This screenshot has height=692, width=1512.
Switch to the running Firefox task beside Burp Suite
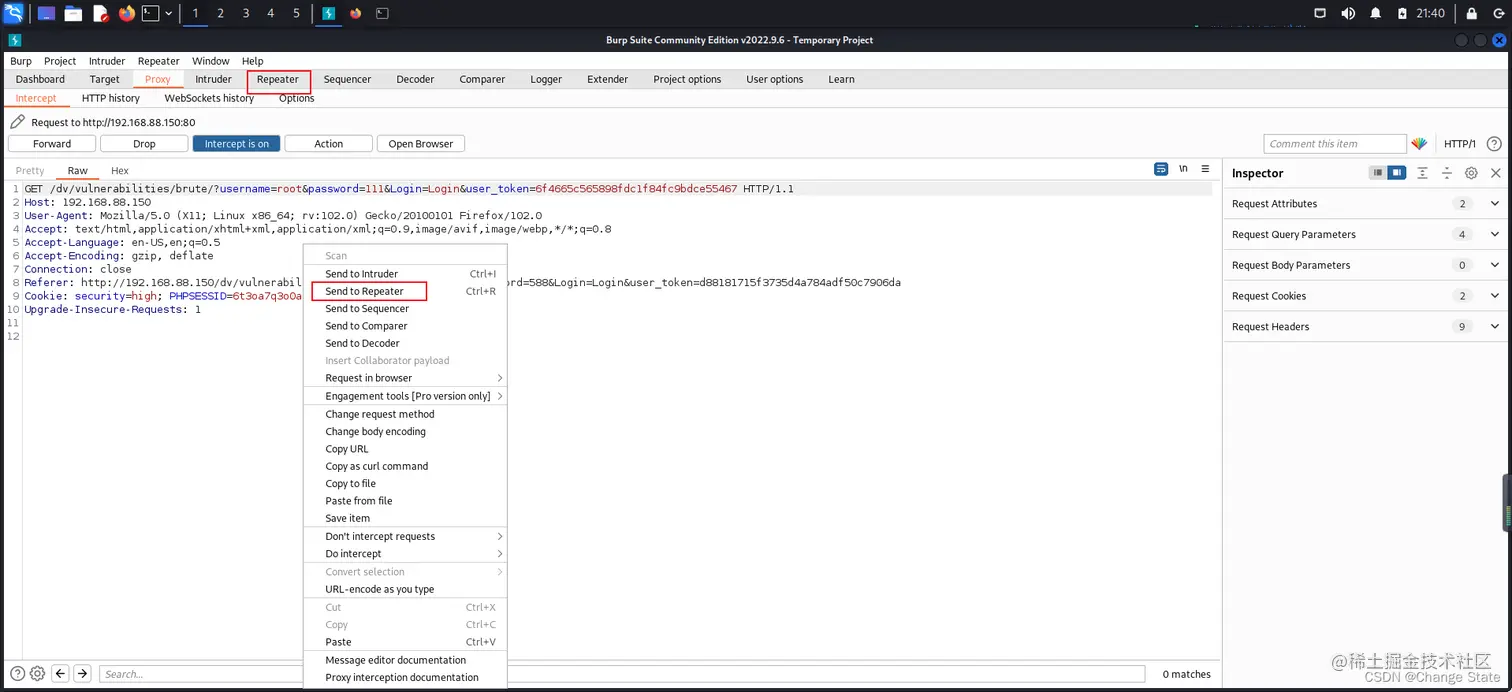[x=356, y=13]
